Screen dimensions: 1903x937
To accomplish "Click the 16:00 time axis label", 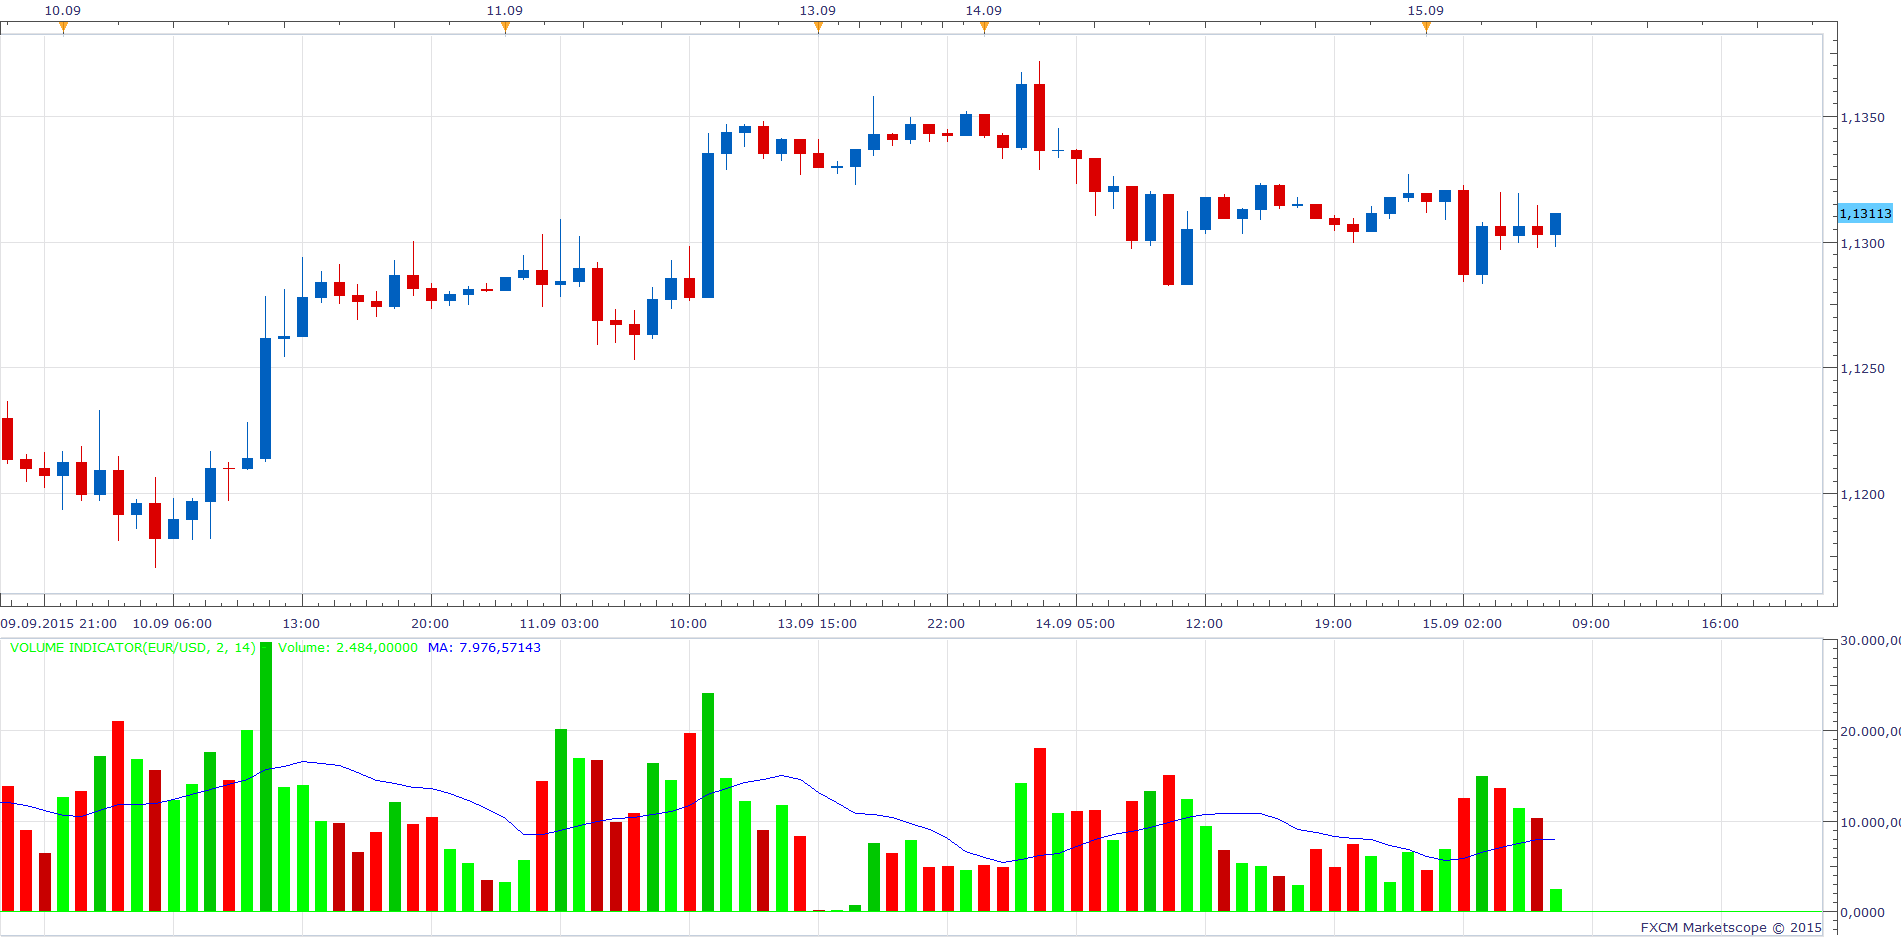I will (x=1720, y=623).
